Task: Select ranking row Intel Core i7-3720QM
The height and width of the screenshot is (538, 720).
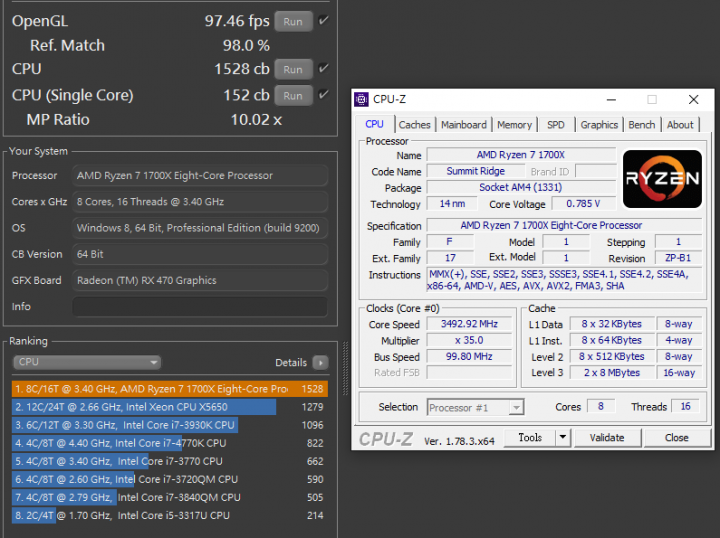Action: pos(170,479)
